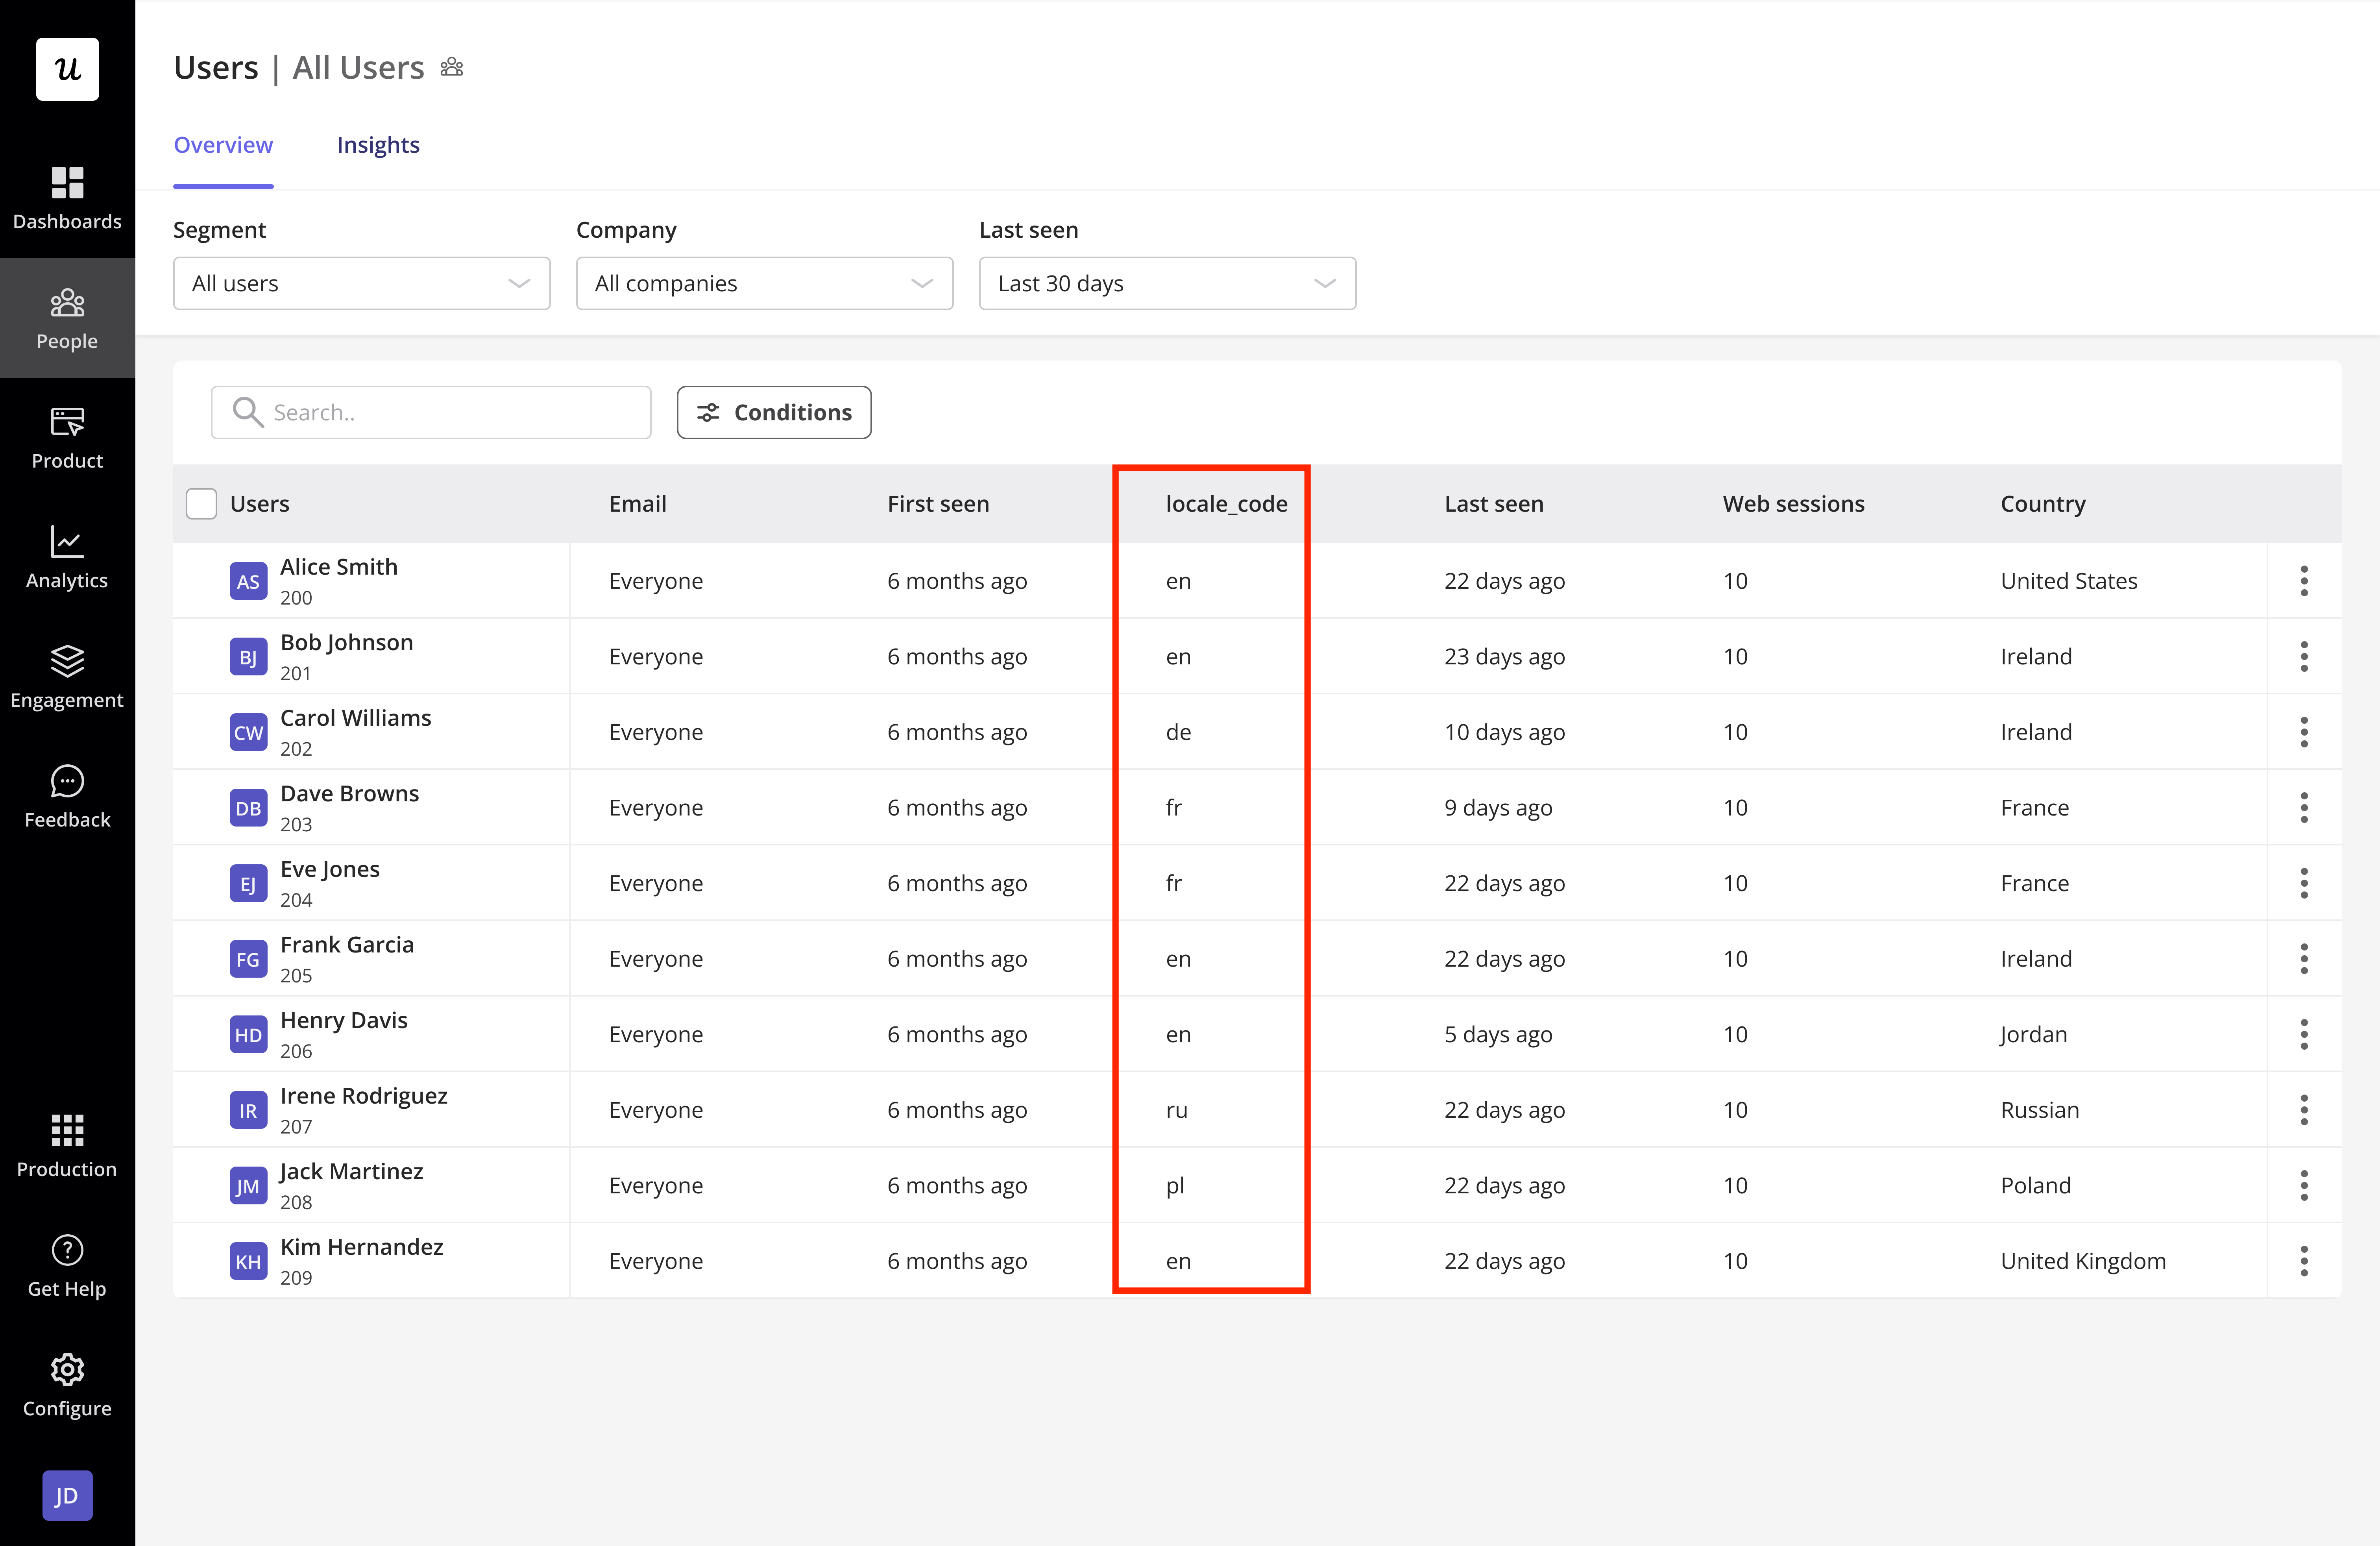Click the AS avatar for Alice Smith
The height and width of the screenshot is (1546, 2380).
coord(248,581)
